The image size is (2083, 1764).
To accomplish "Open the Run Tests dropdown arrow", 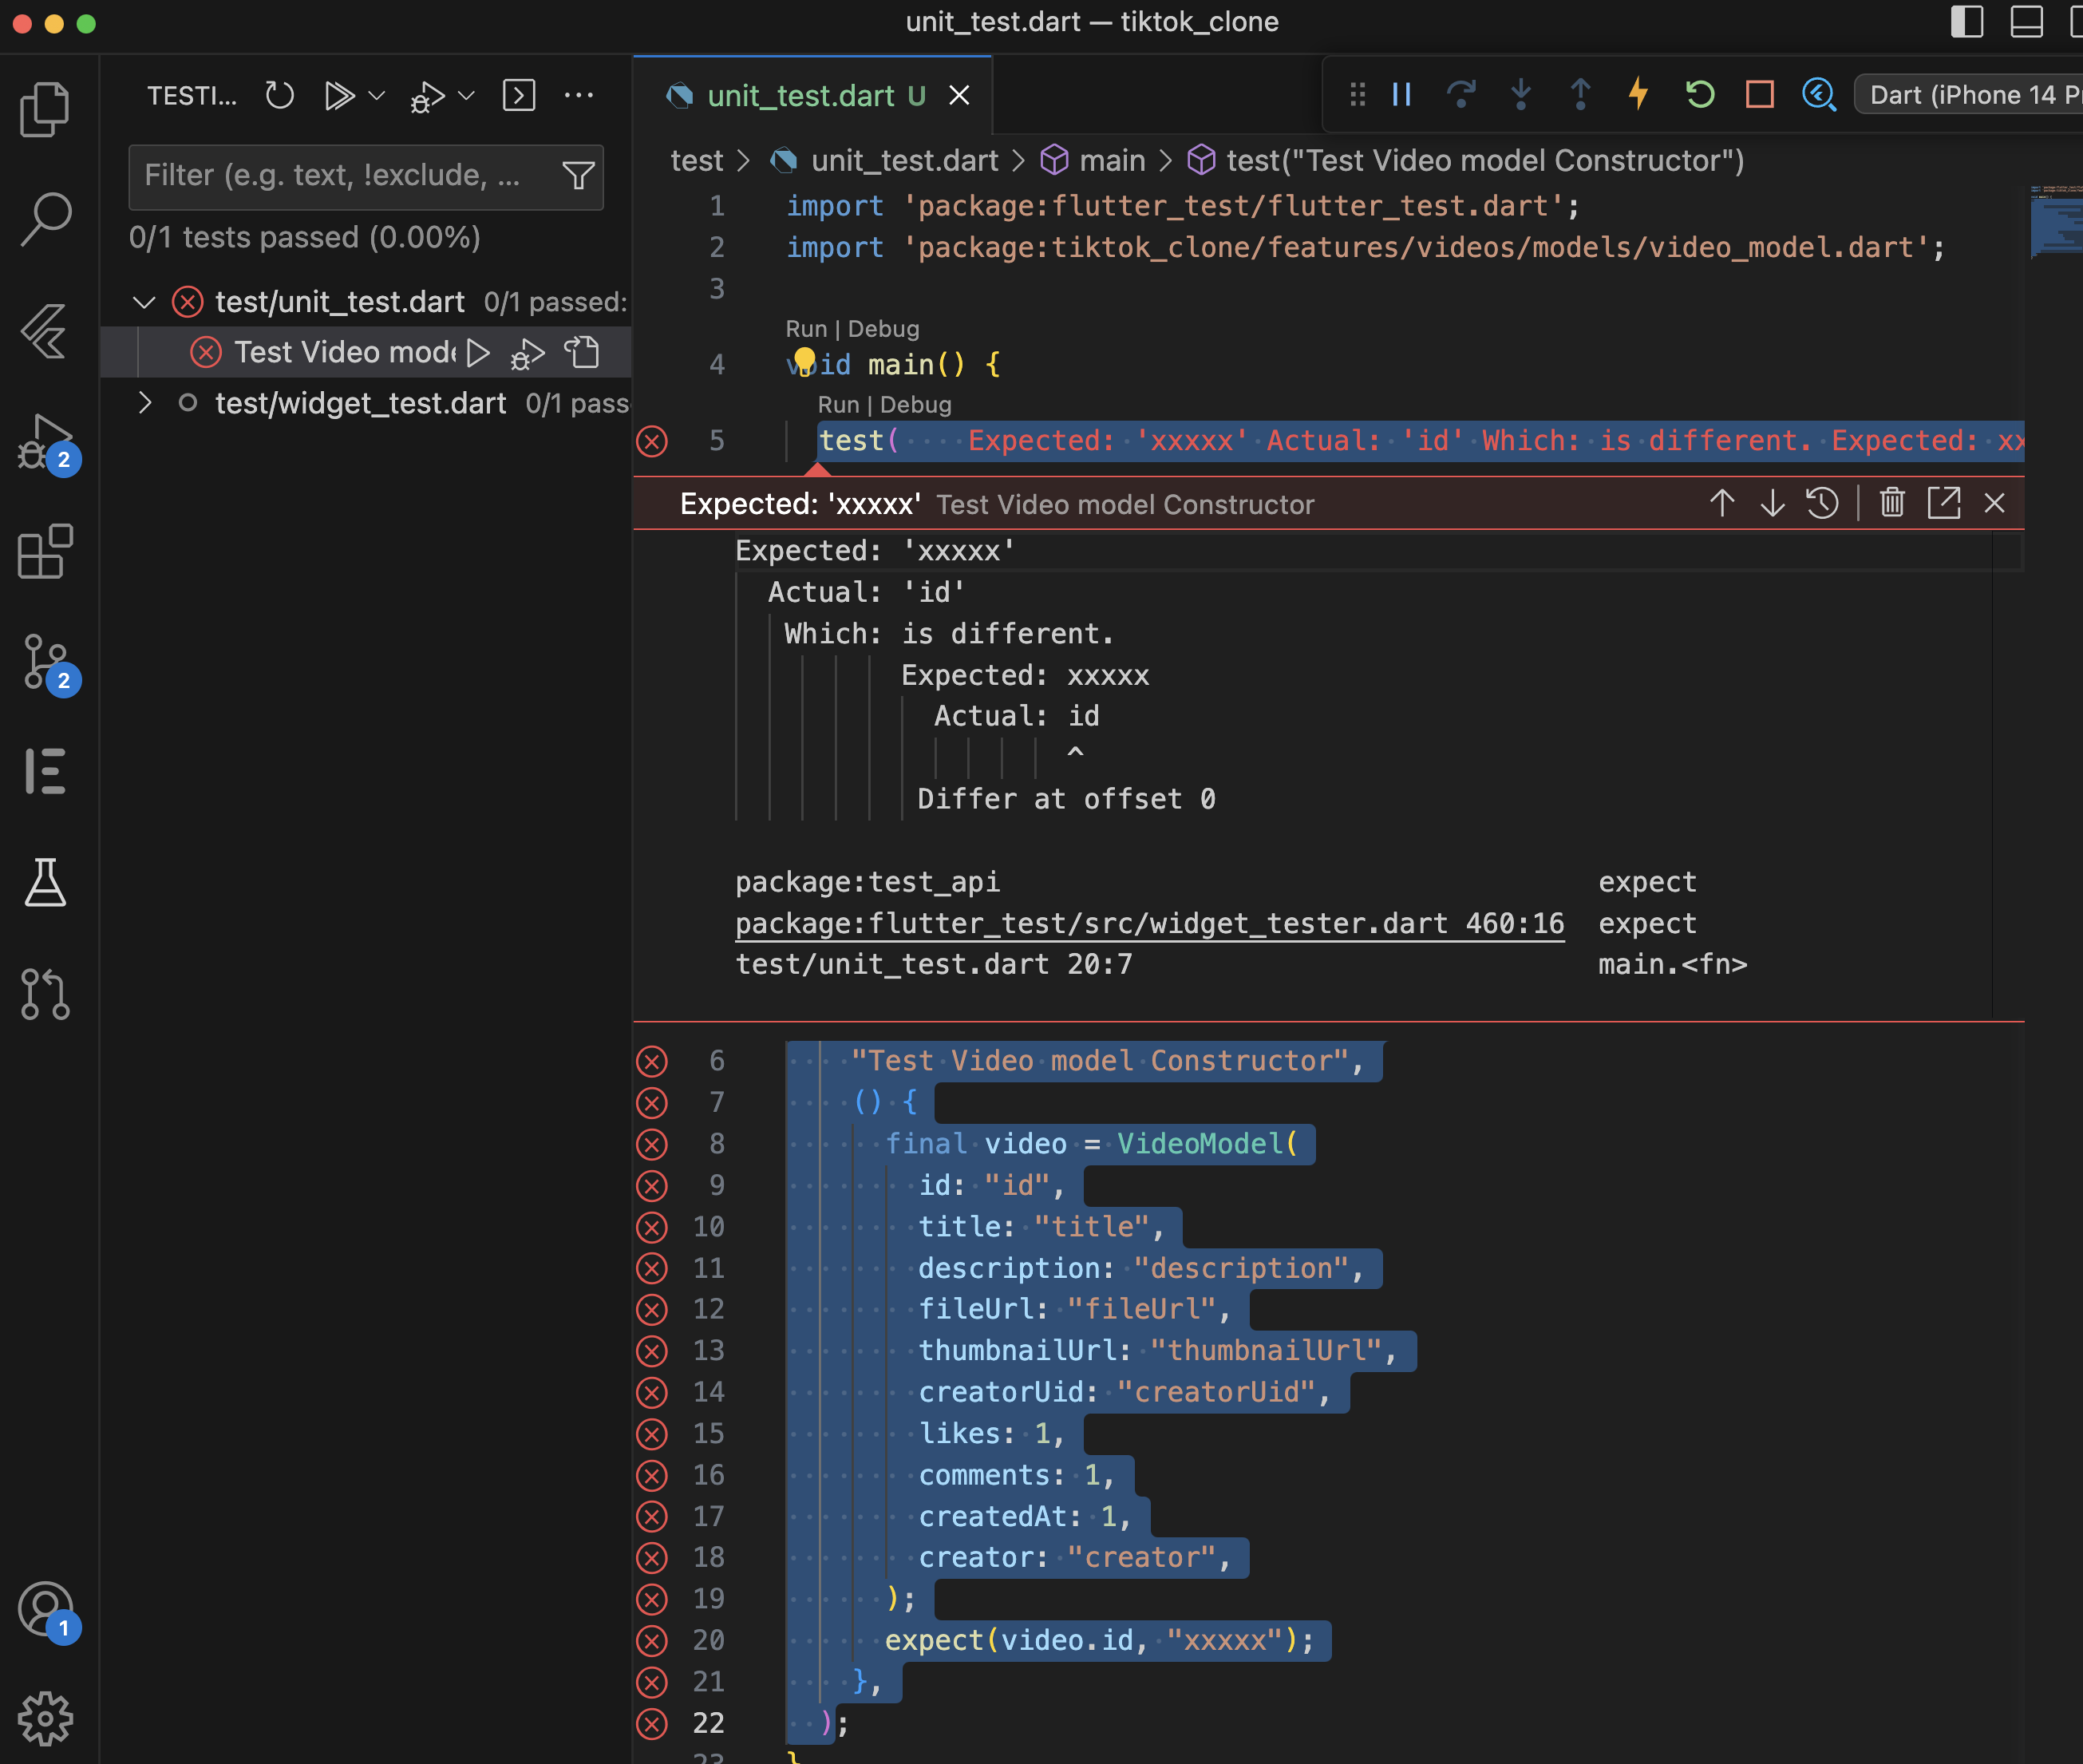I will tap(377, 96).
